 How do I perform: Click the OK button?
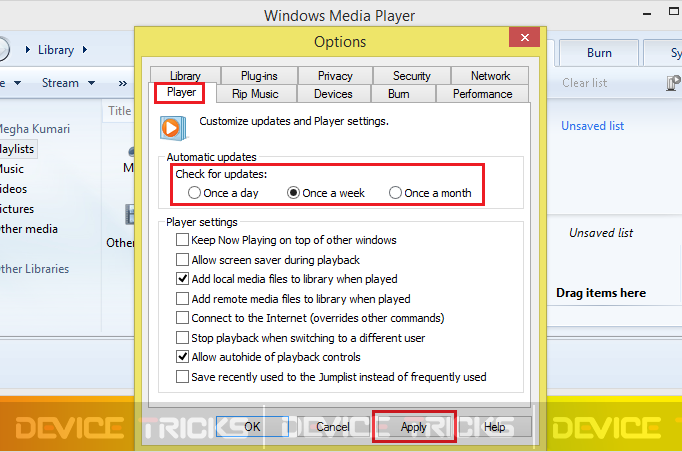[252, 427]
